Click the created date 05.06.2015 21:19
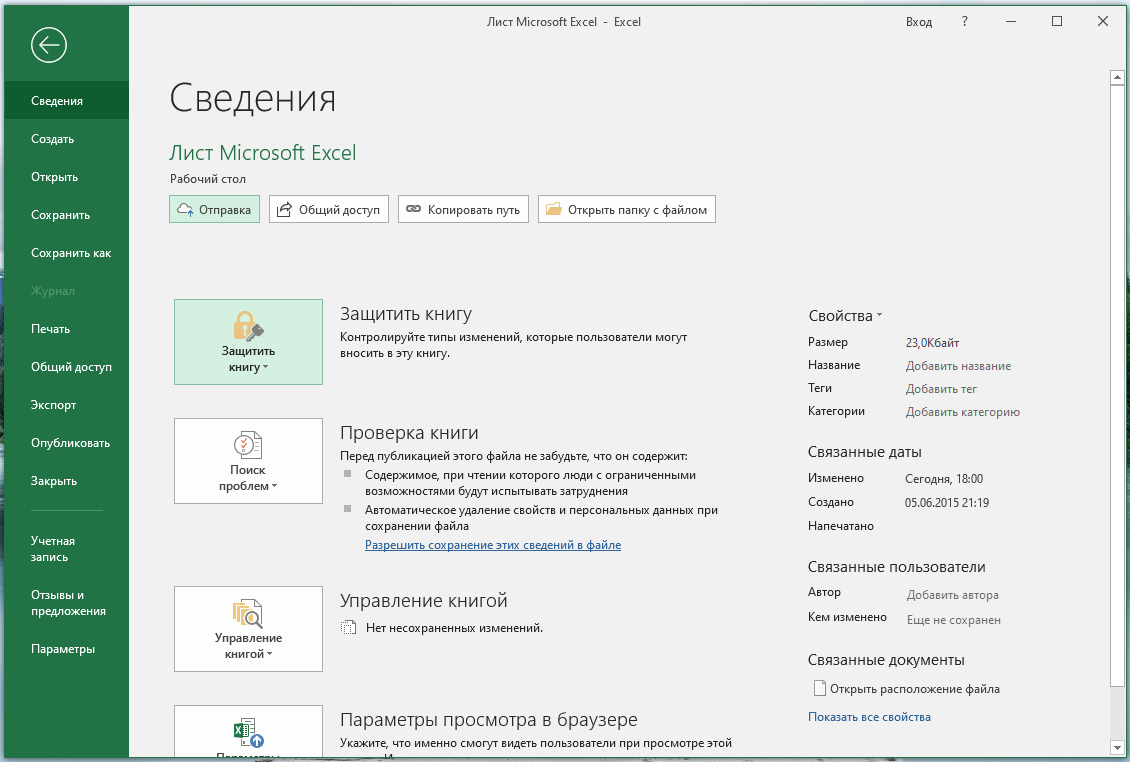 point(947,502)
